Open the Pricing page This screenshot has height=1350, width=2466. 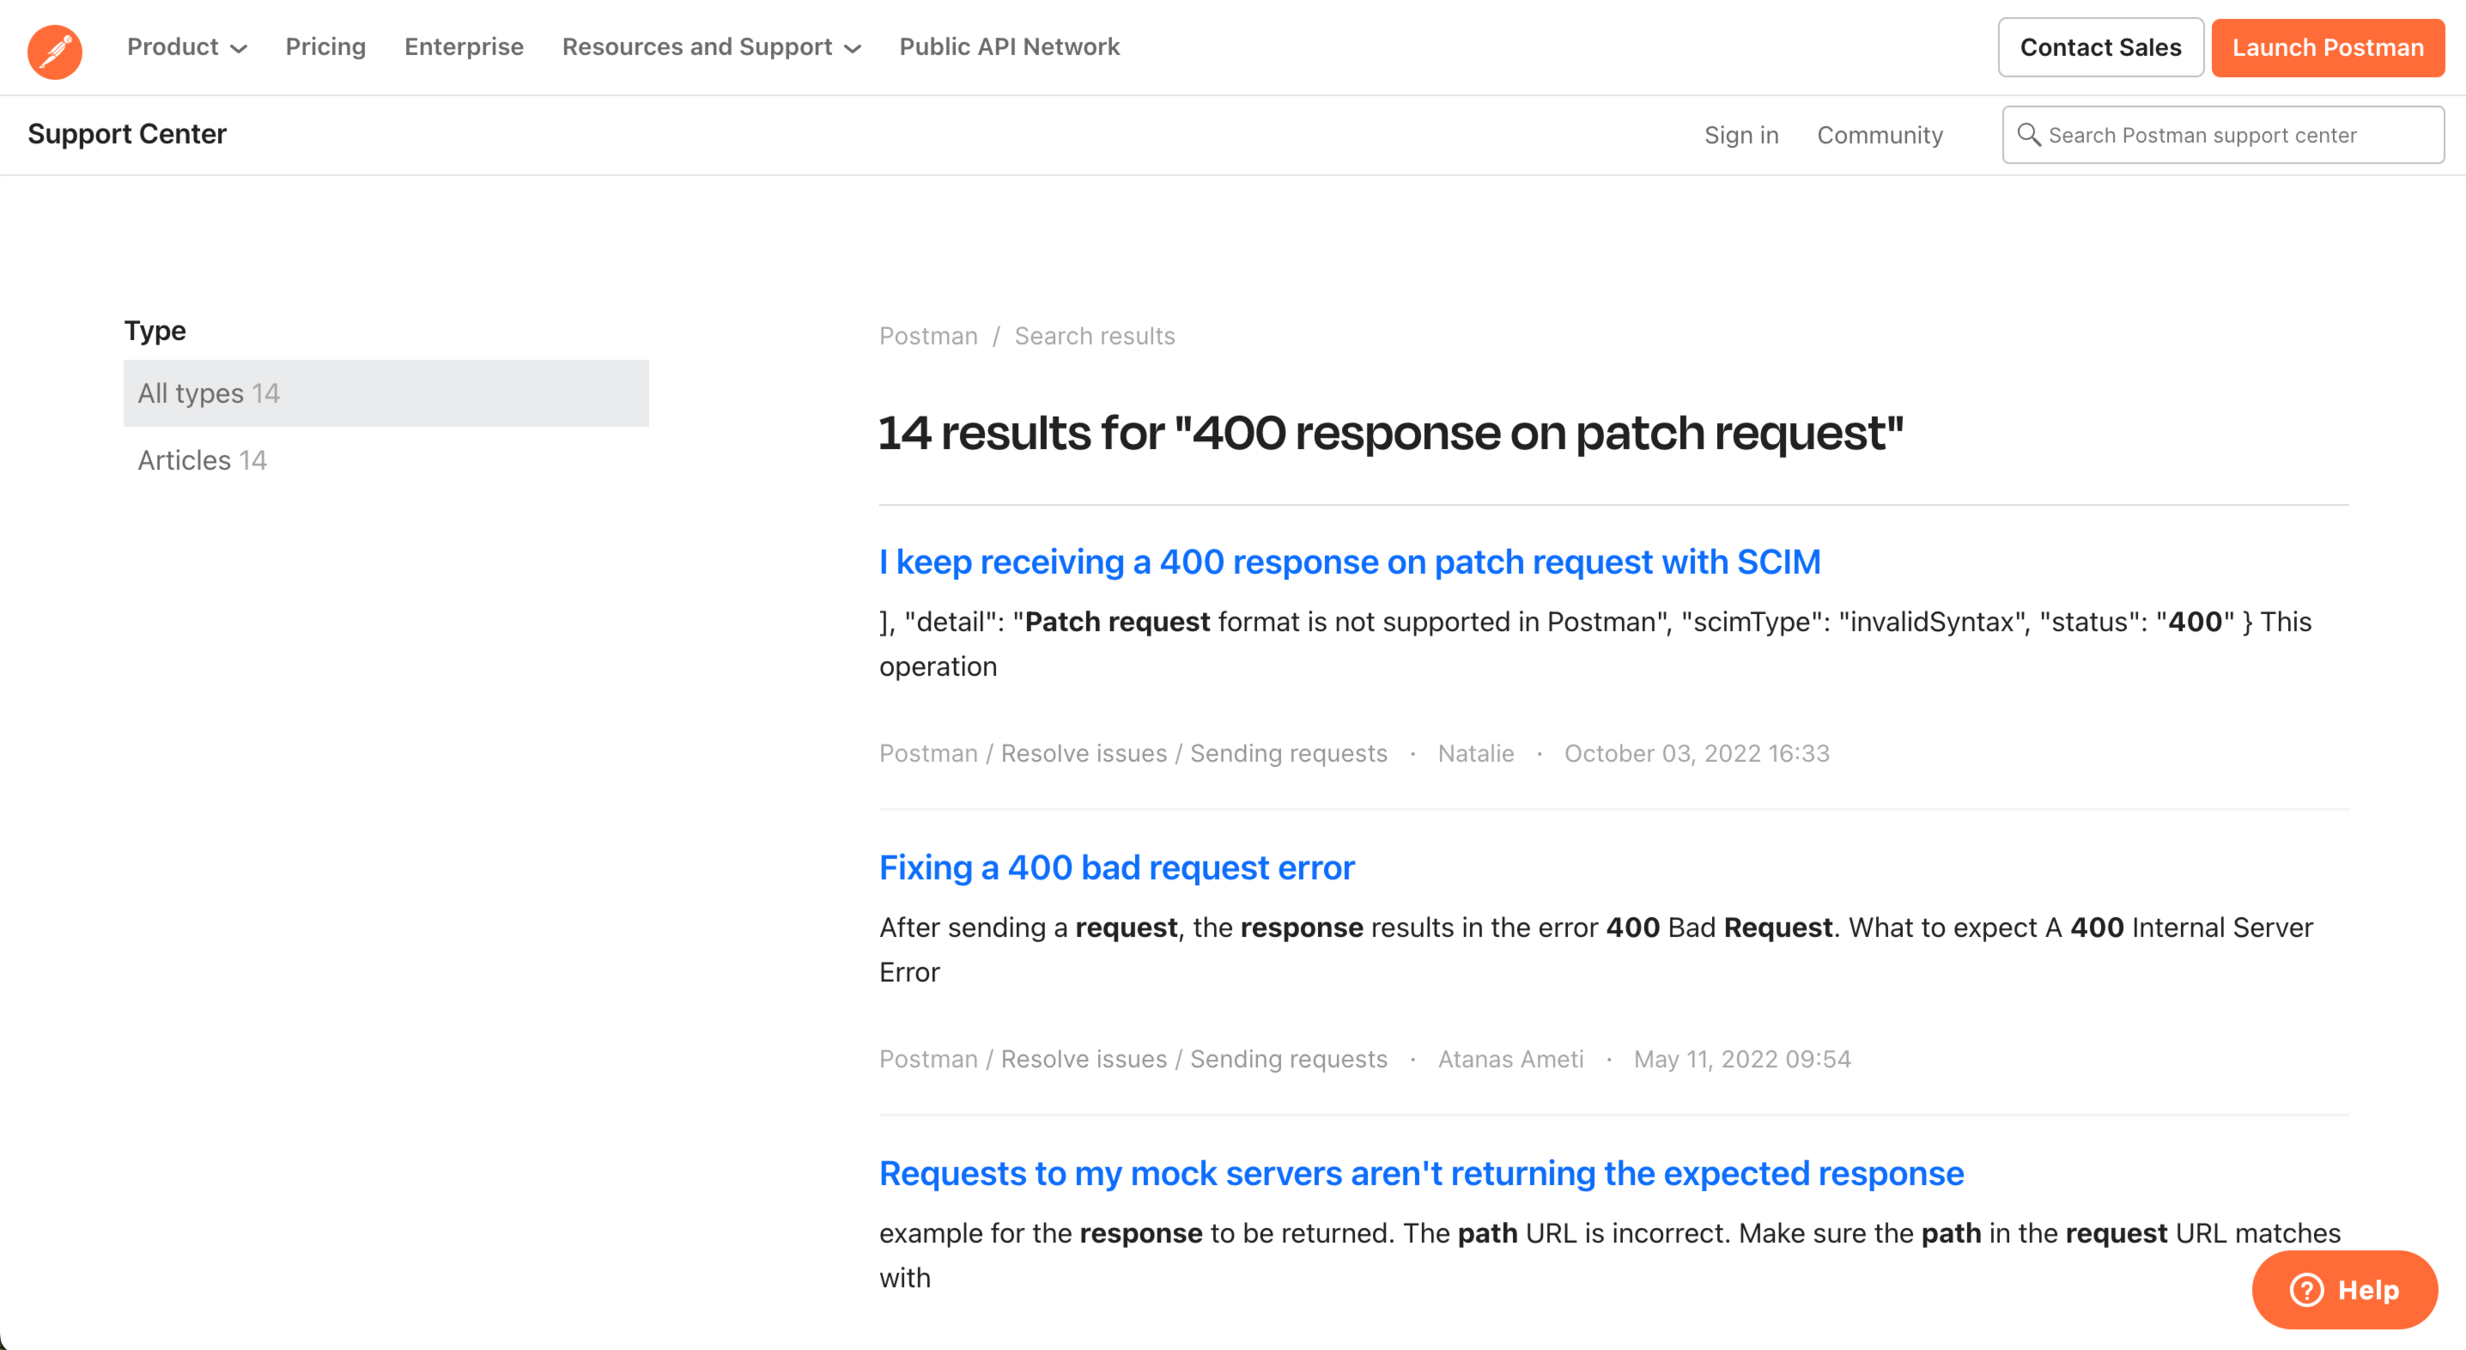[325, 47]
